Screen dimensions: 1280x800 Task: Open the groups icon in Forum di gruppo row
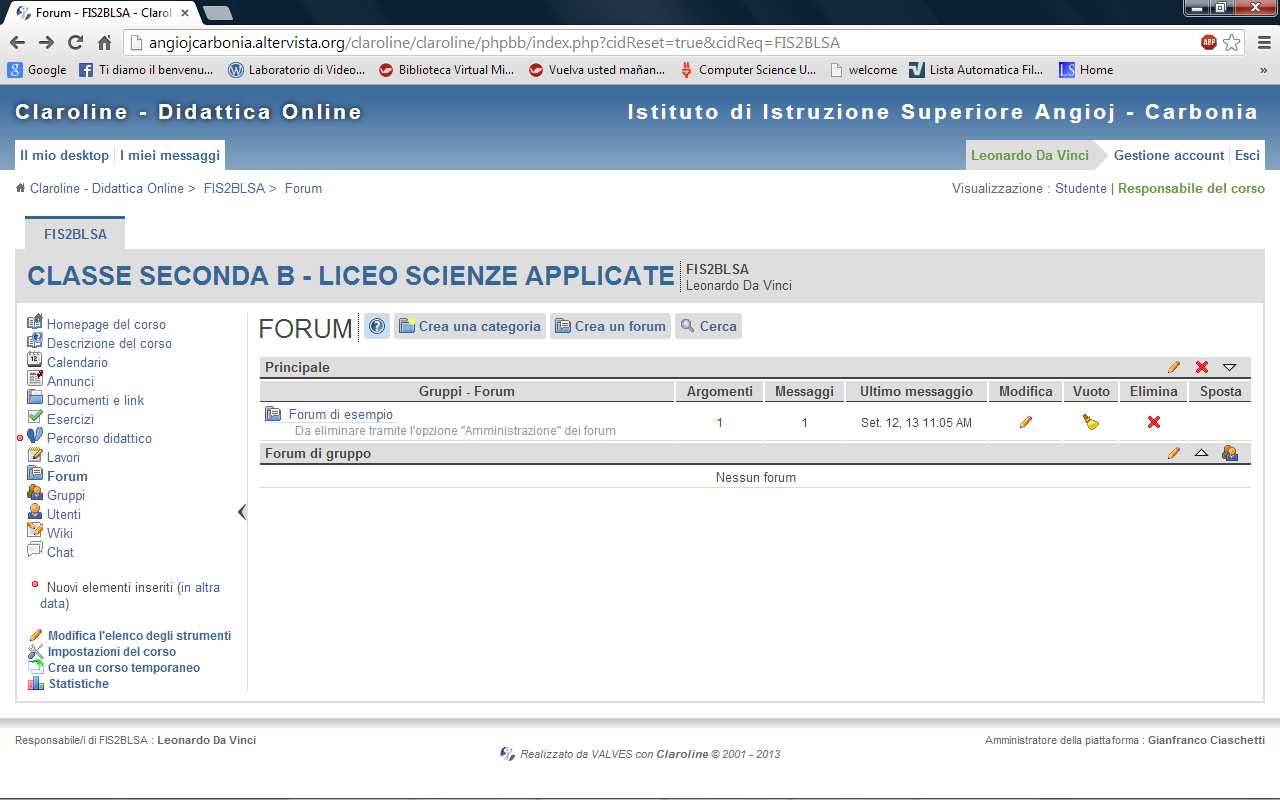[x=1230, y=453]
